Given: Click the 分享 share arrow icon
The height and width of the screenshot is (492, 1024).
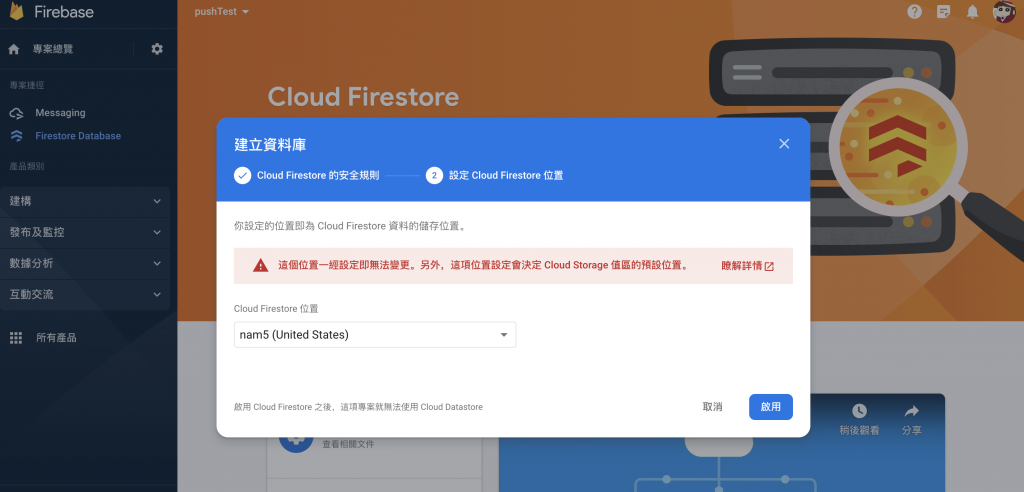Looking at the screenshot, I should click(x=911, y=411).
